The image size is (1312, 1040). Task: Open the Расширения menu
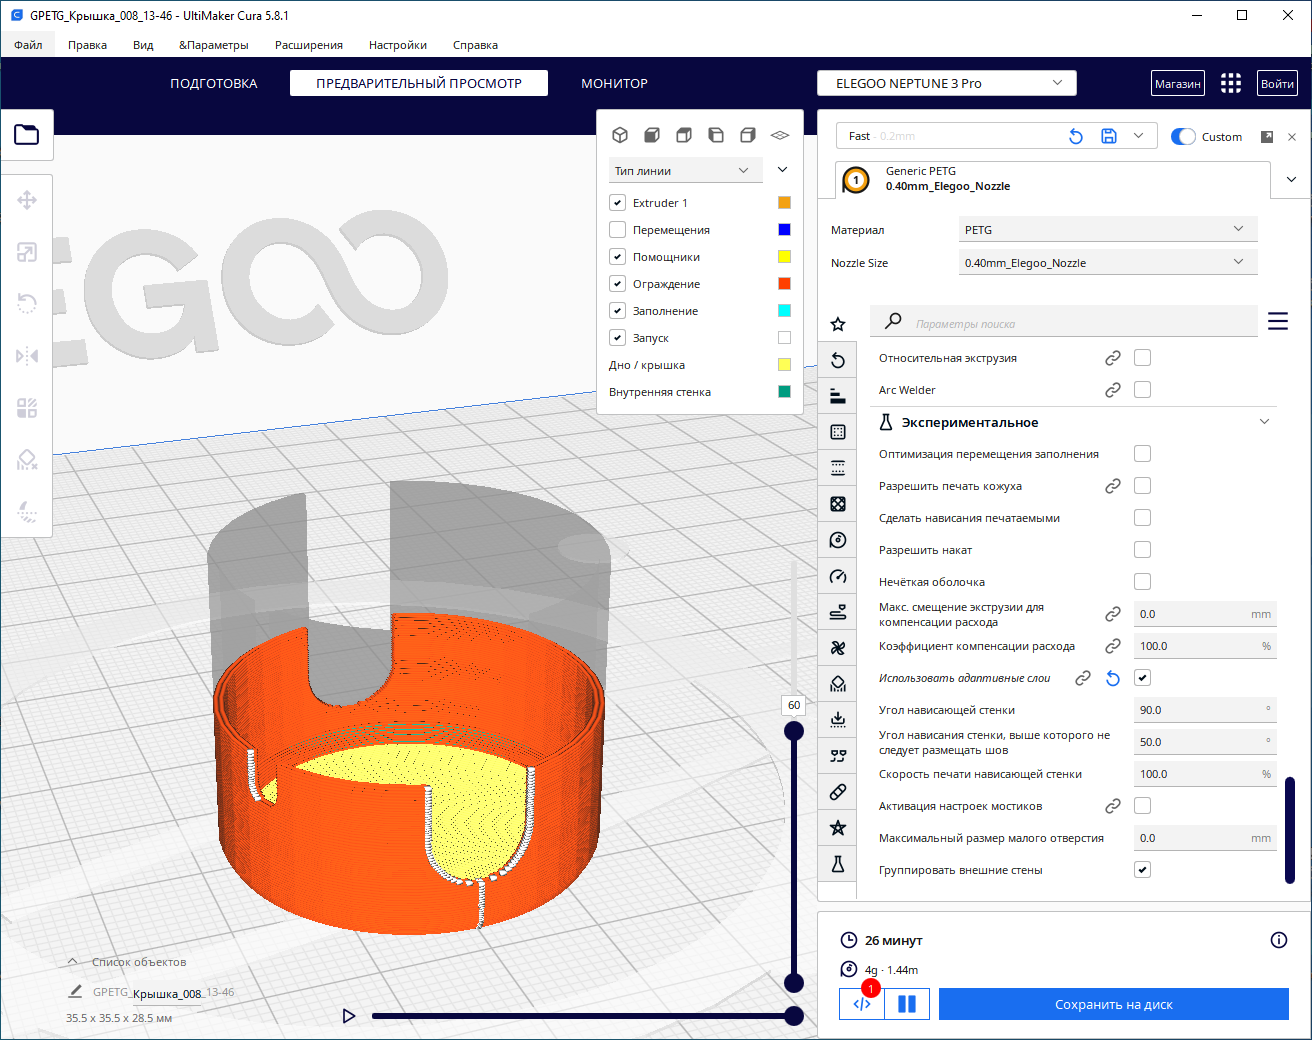(309, 45)
